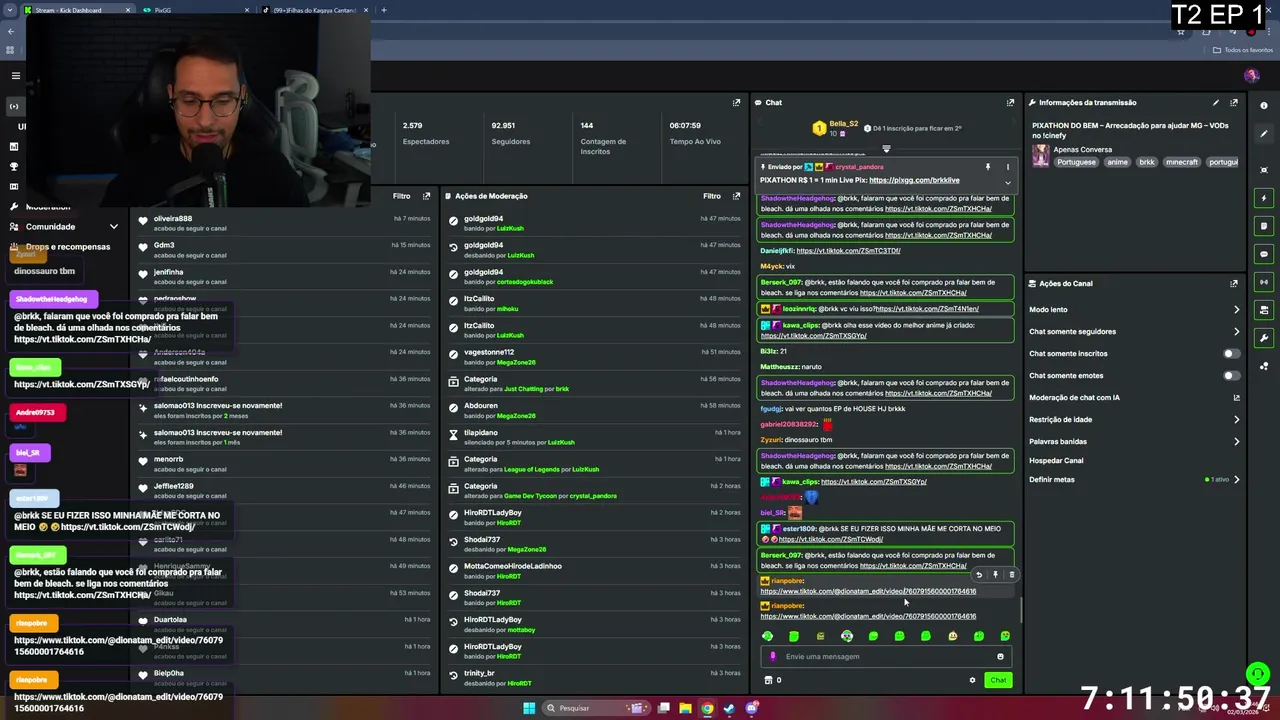Open Drops e recompensas menu item
The width and height of the screenshot is (1280, 720).
click(60, 246)
